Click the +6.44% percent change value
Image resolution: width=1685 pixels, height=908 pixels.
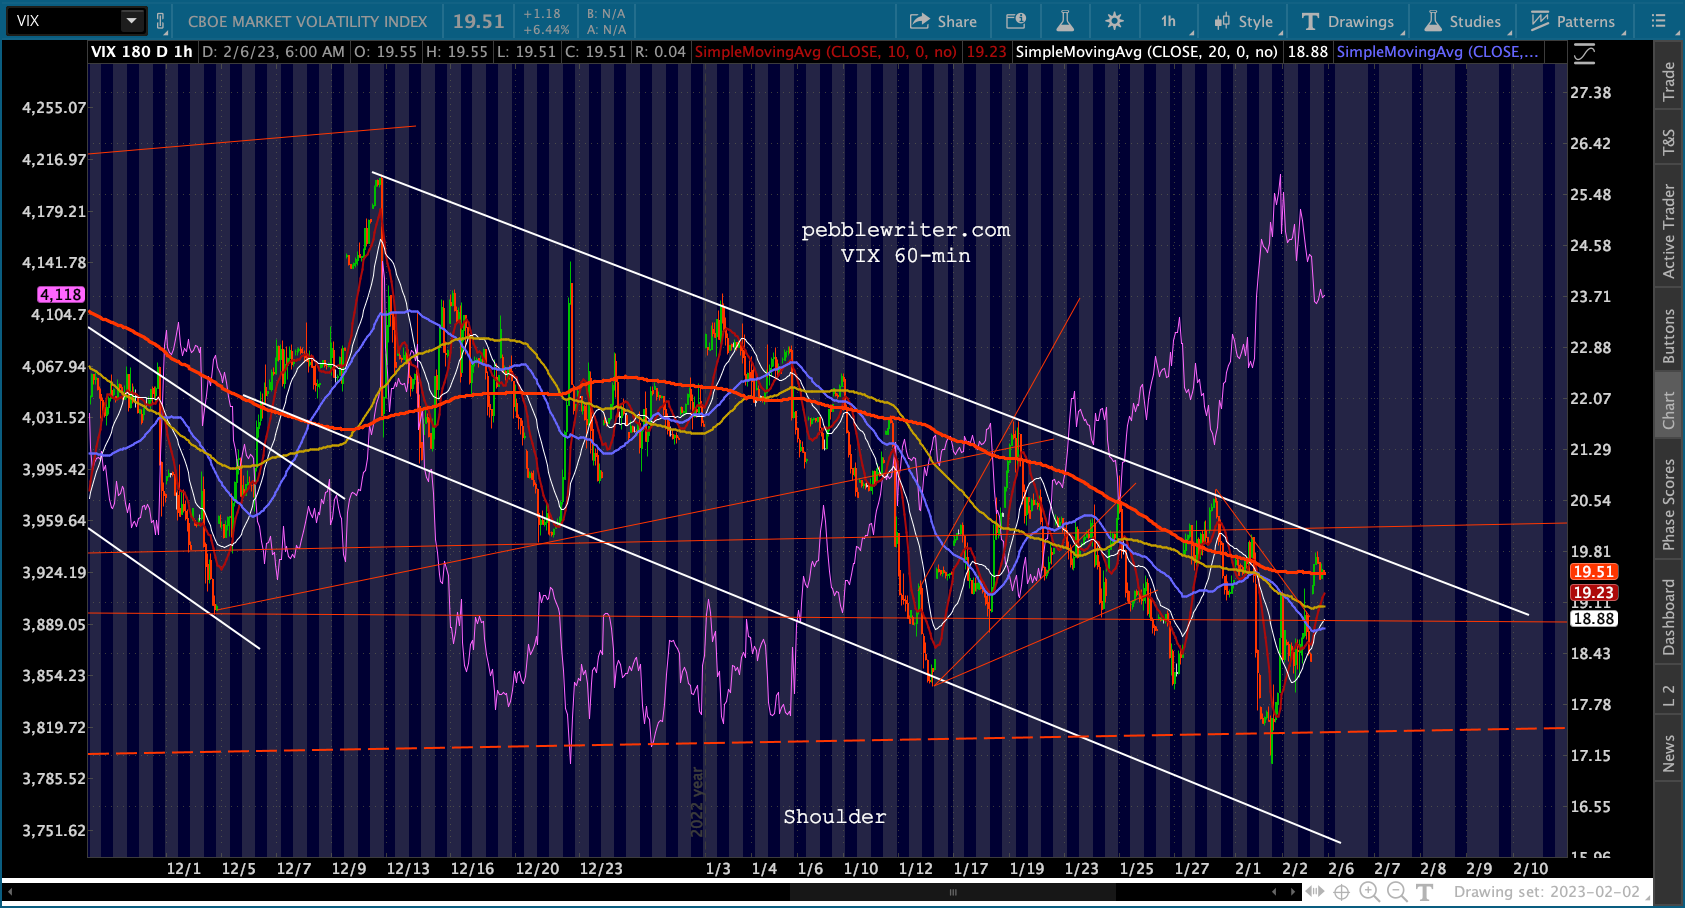tap(546, 30)
